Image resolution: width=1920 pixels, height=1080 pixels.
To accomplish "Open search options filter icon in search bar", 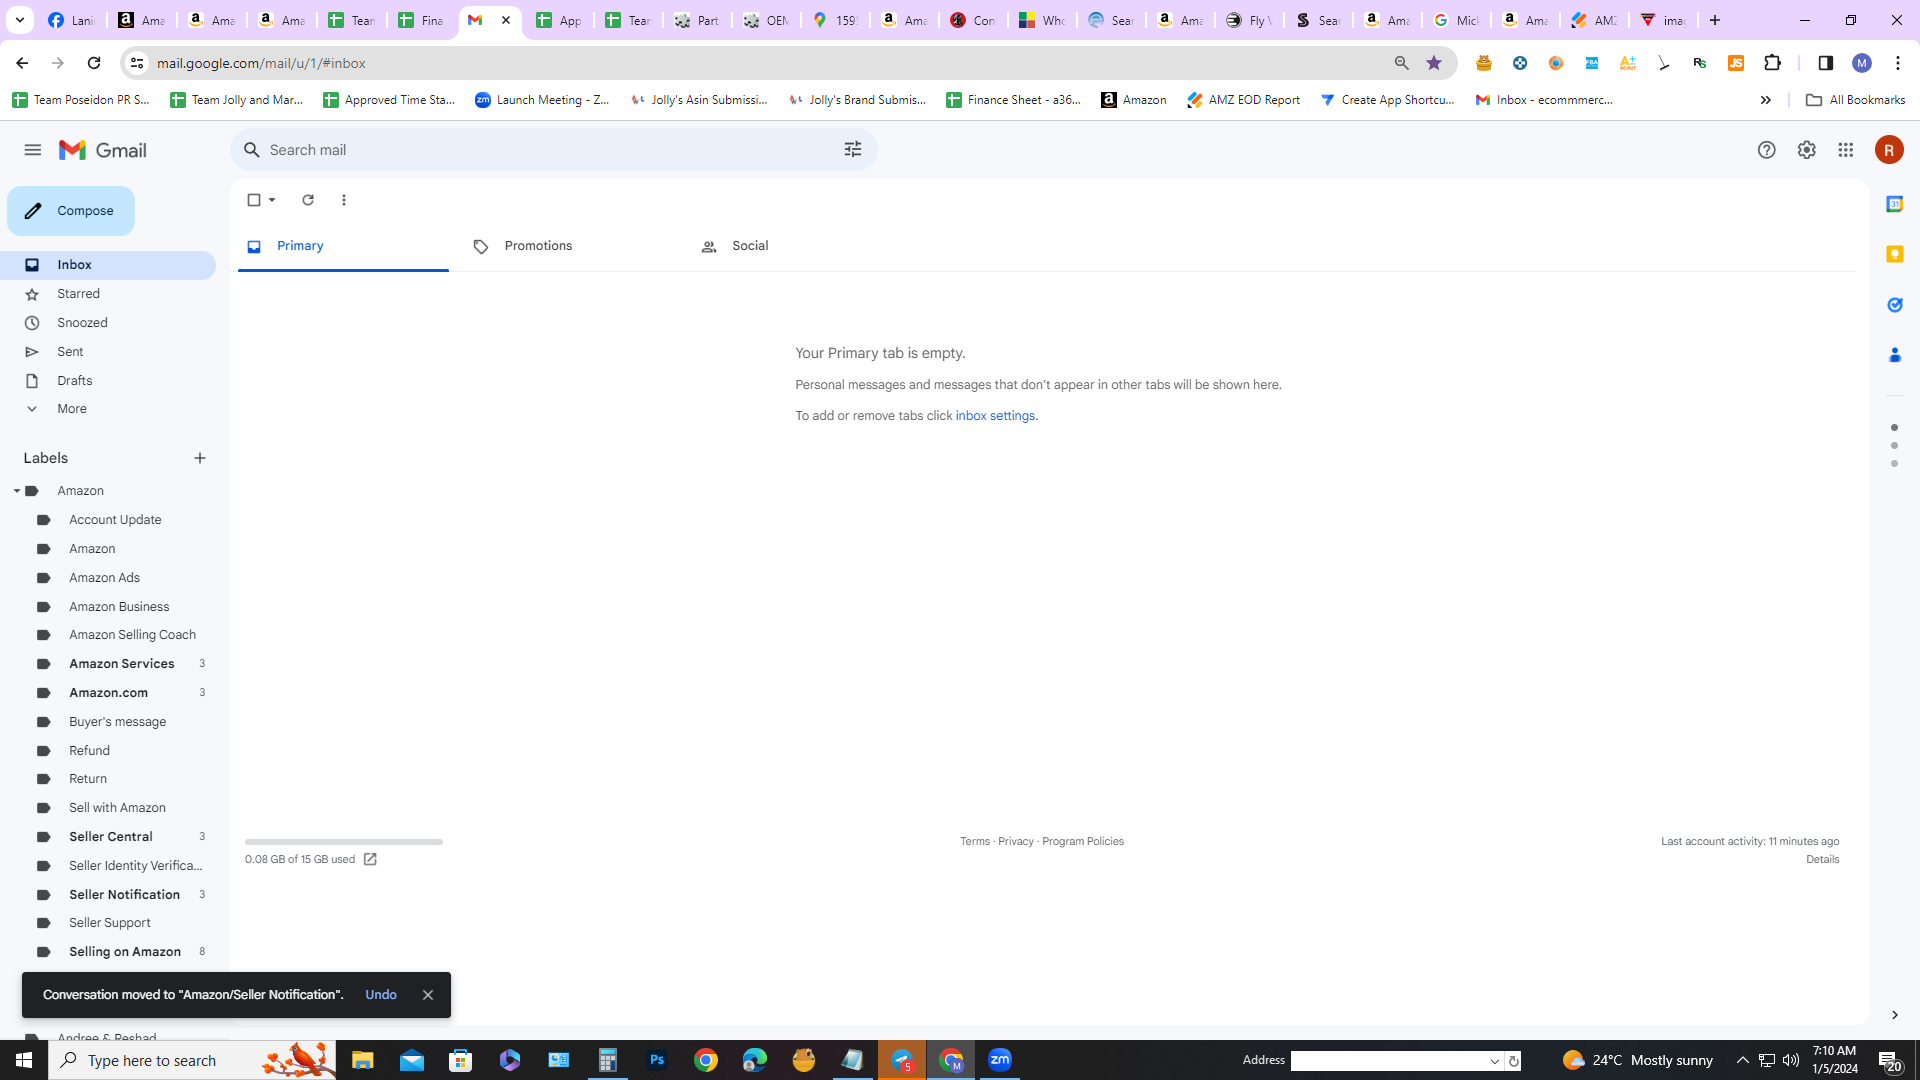I will pyautogui.click(x=853, y=150).
